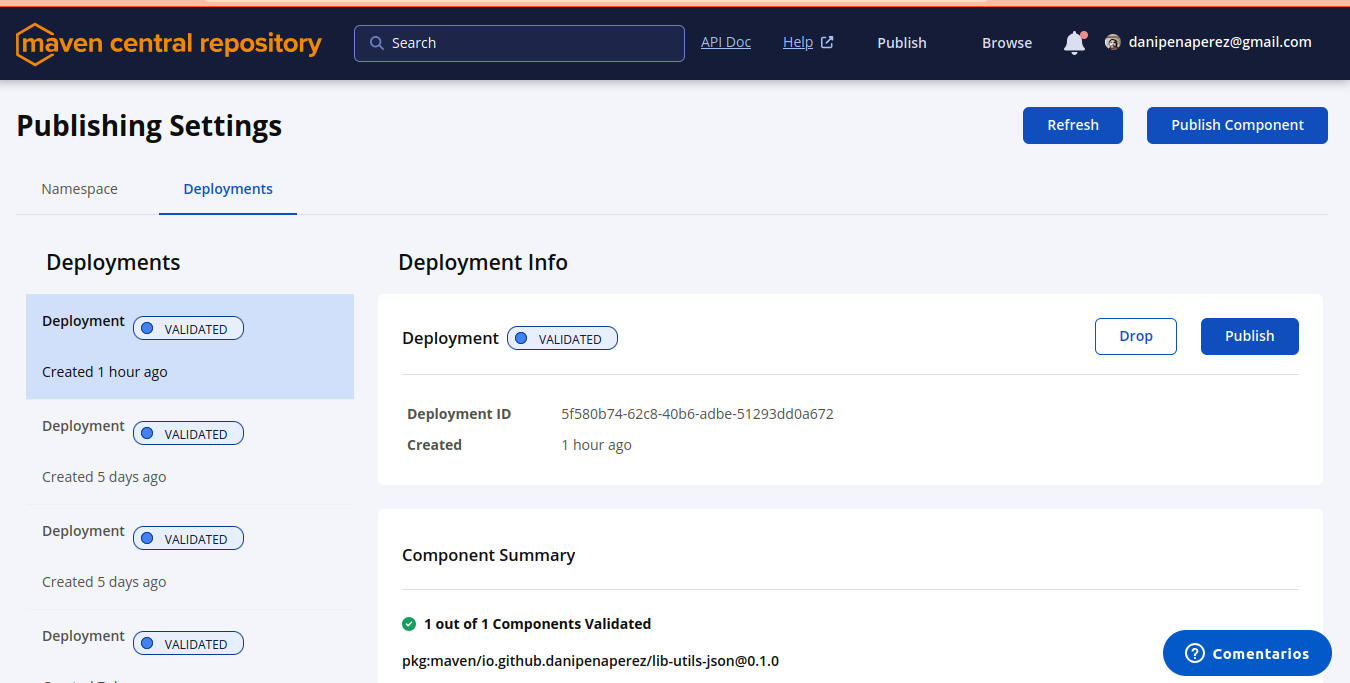
Task: Drop the selected deployment
Action: pos(1136,336)
